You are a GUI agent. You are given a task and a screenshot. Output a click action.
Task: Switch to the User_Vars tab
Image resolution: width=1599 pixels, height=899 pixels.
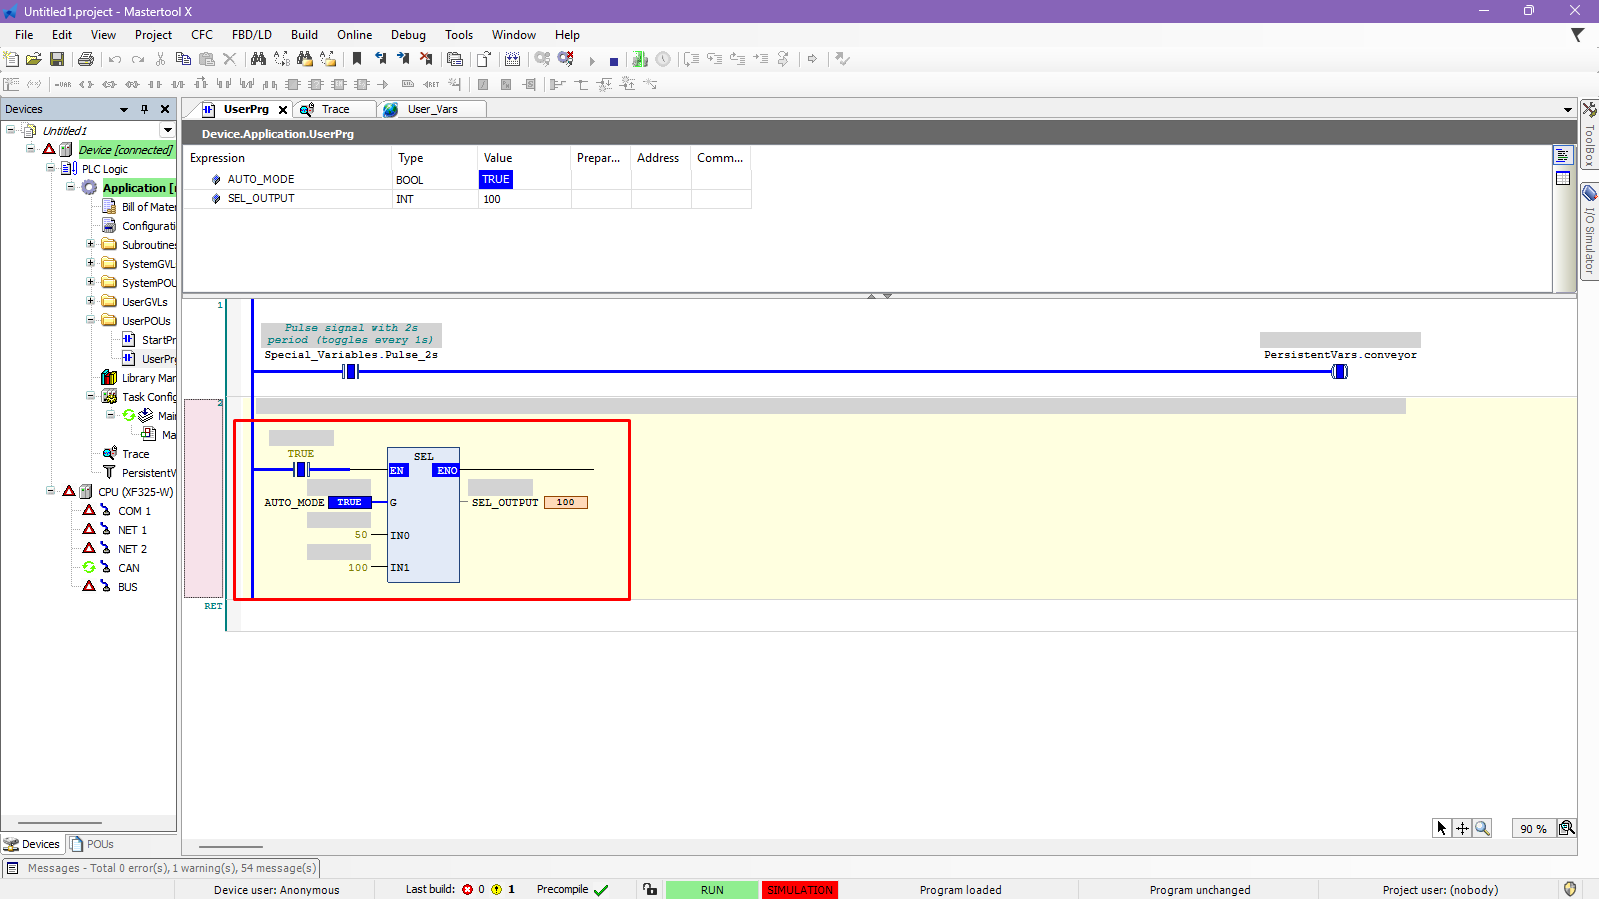point(432,109)
